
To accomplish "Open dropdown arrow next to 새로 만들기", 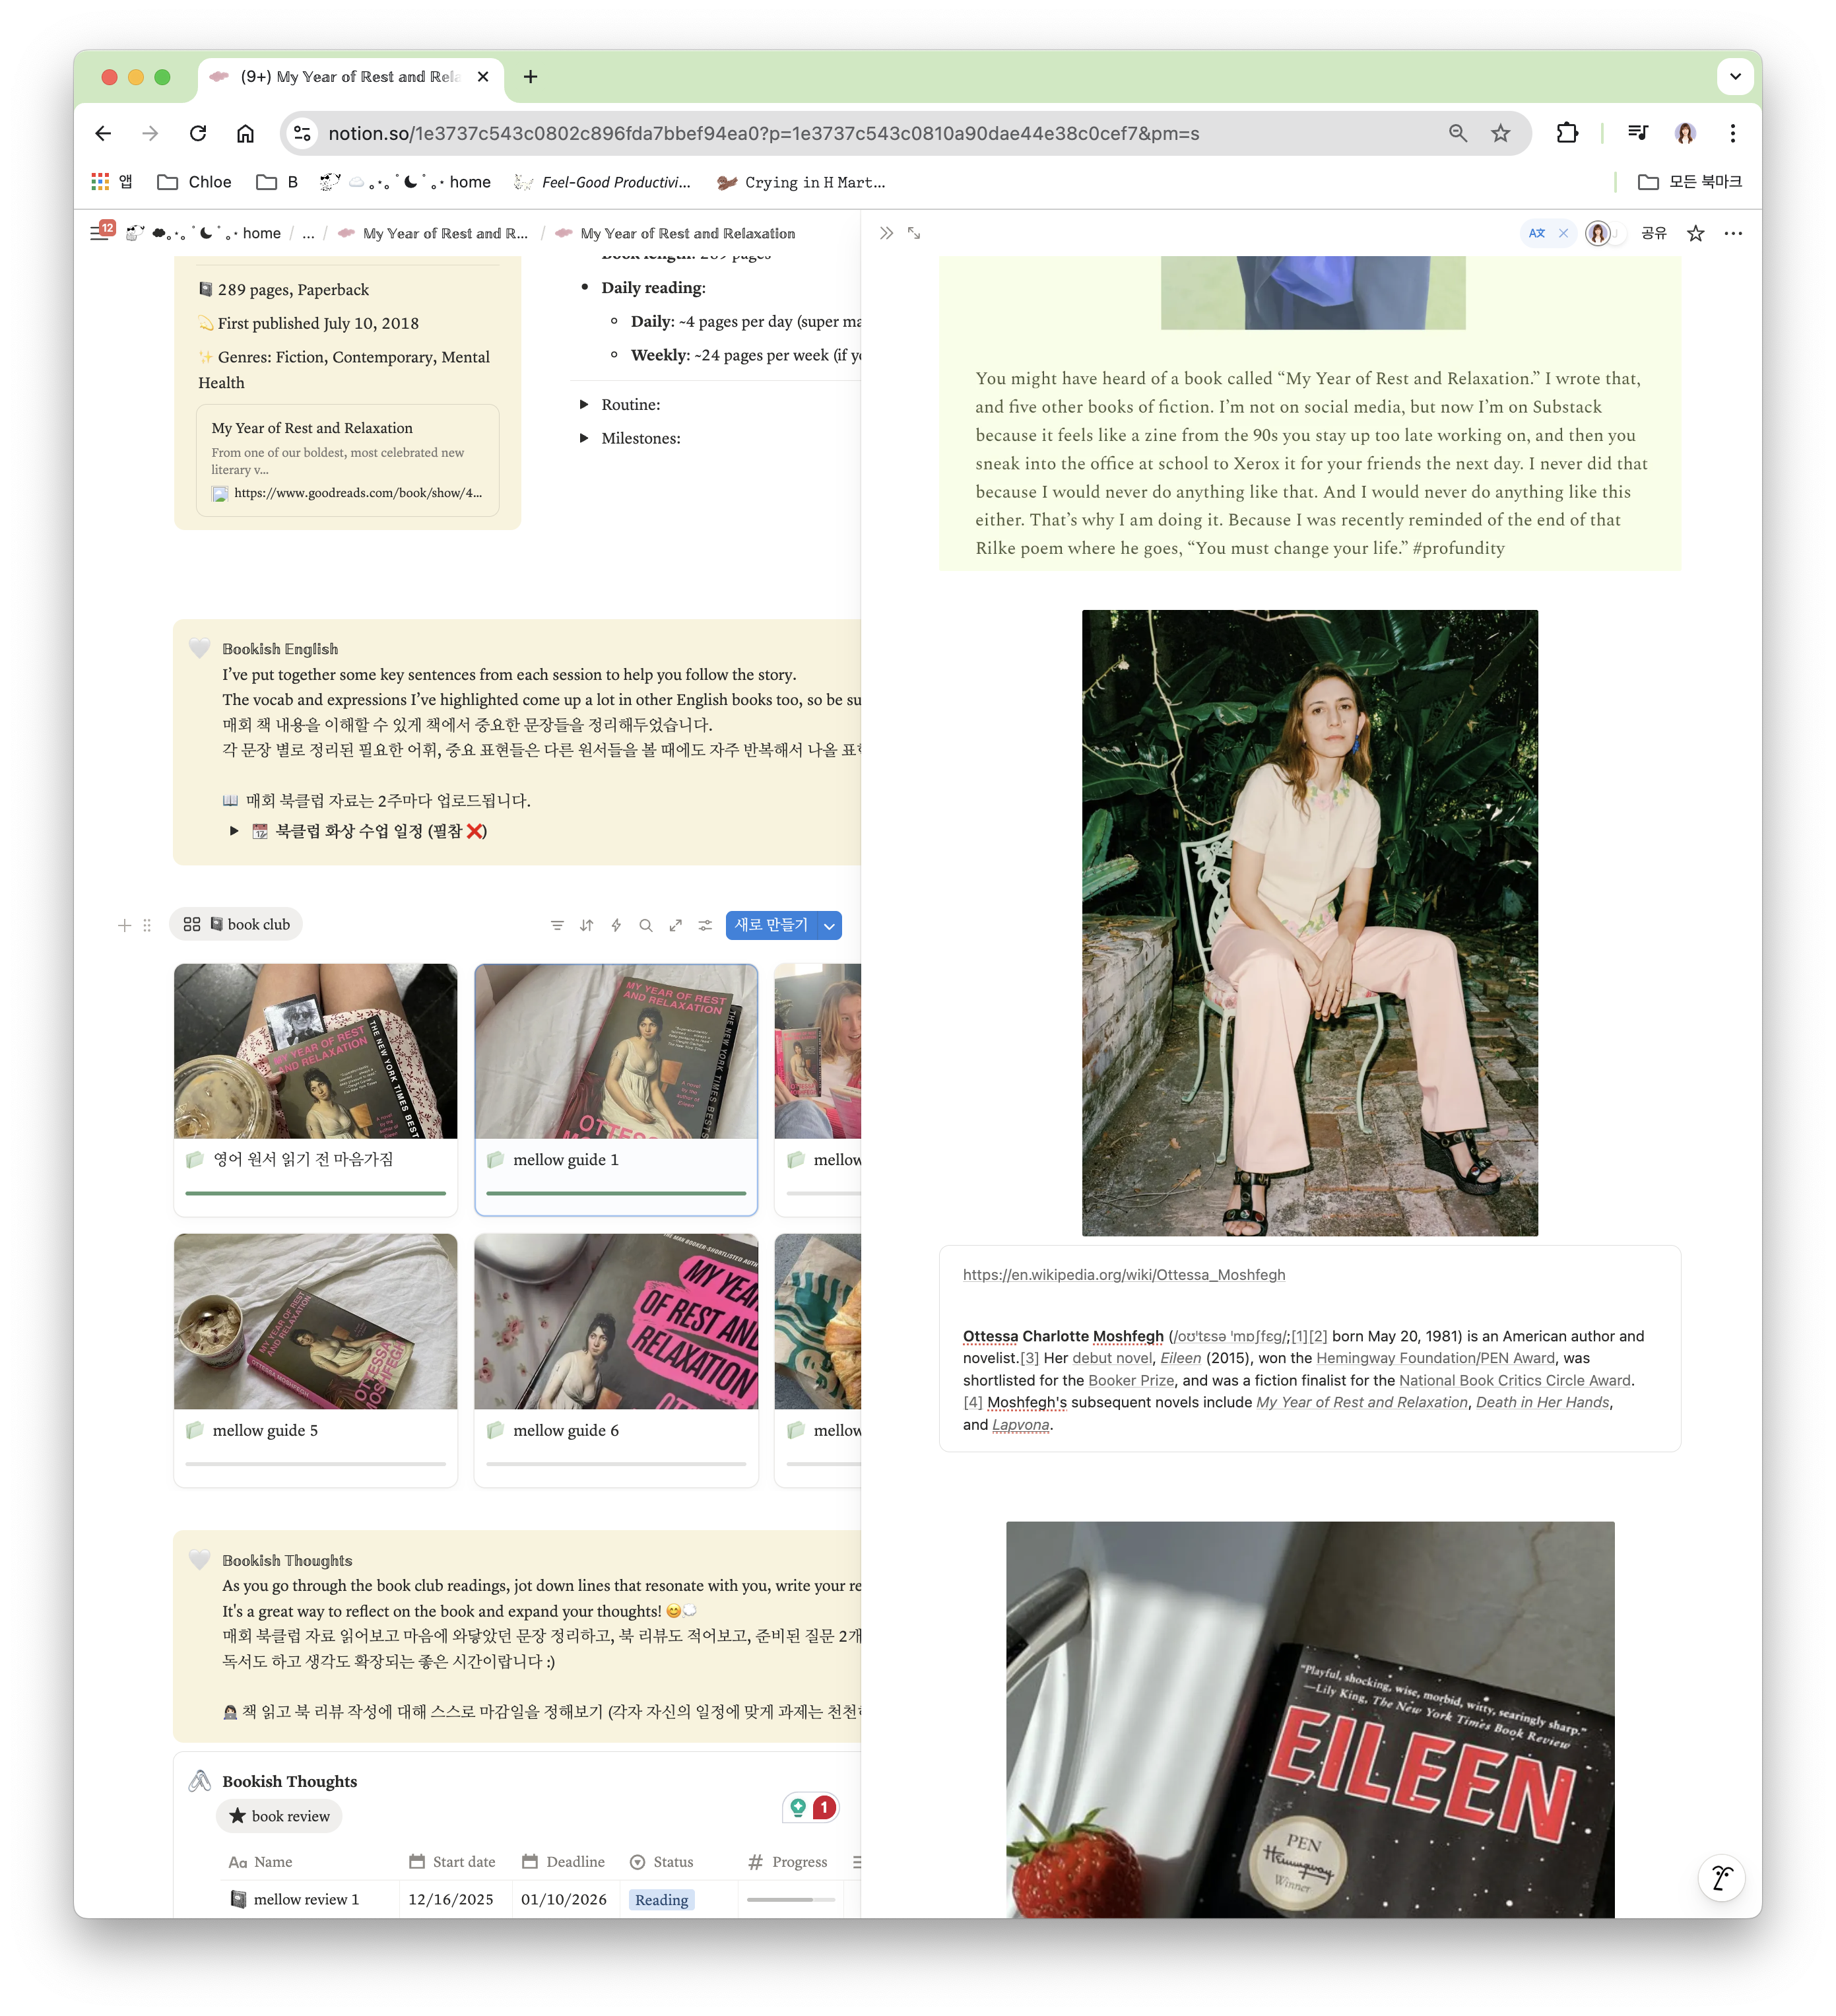I will click(x=829, y=926).
